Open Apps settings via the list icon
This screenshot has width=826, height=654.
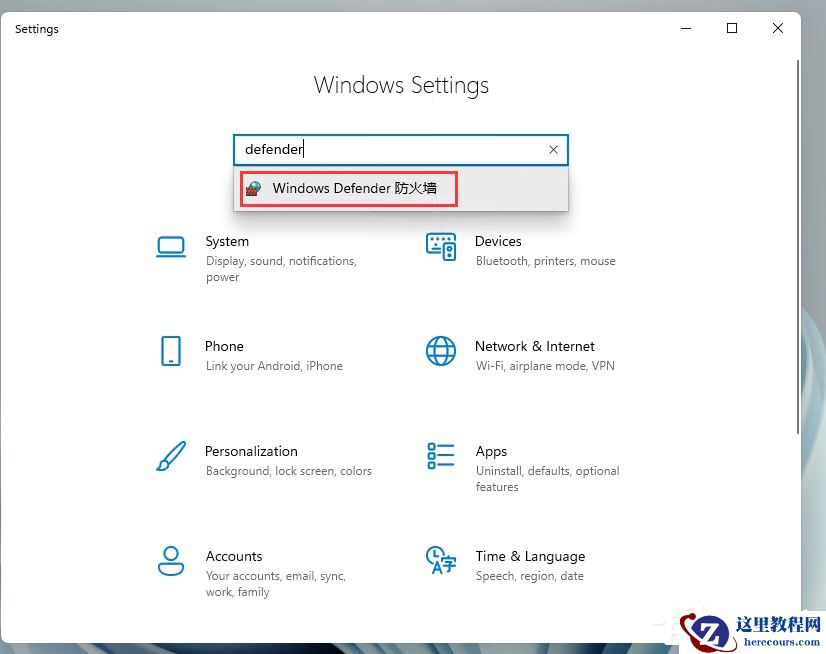click(x=441, y=456)
